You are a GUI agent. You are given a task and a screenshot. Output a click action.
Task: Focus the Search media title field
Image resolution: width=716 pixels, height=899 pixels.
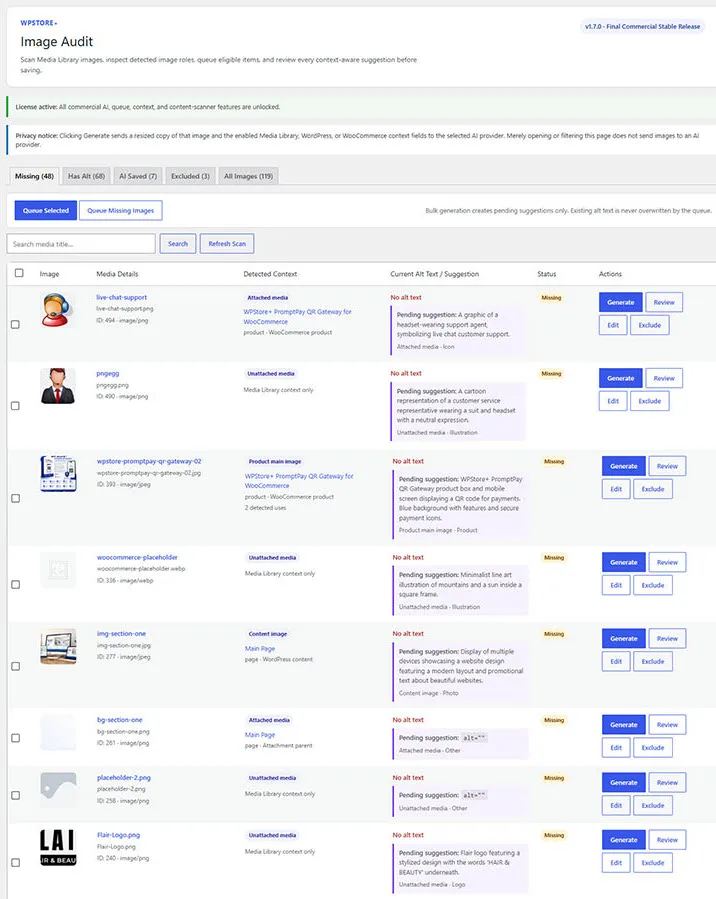tap(81, 244)
